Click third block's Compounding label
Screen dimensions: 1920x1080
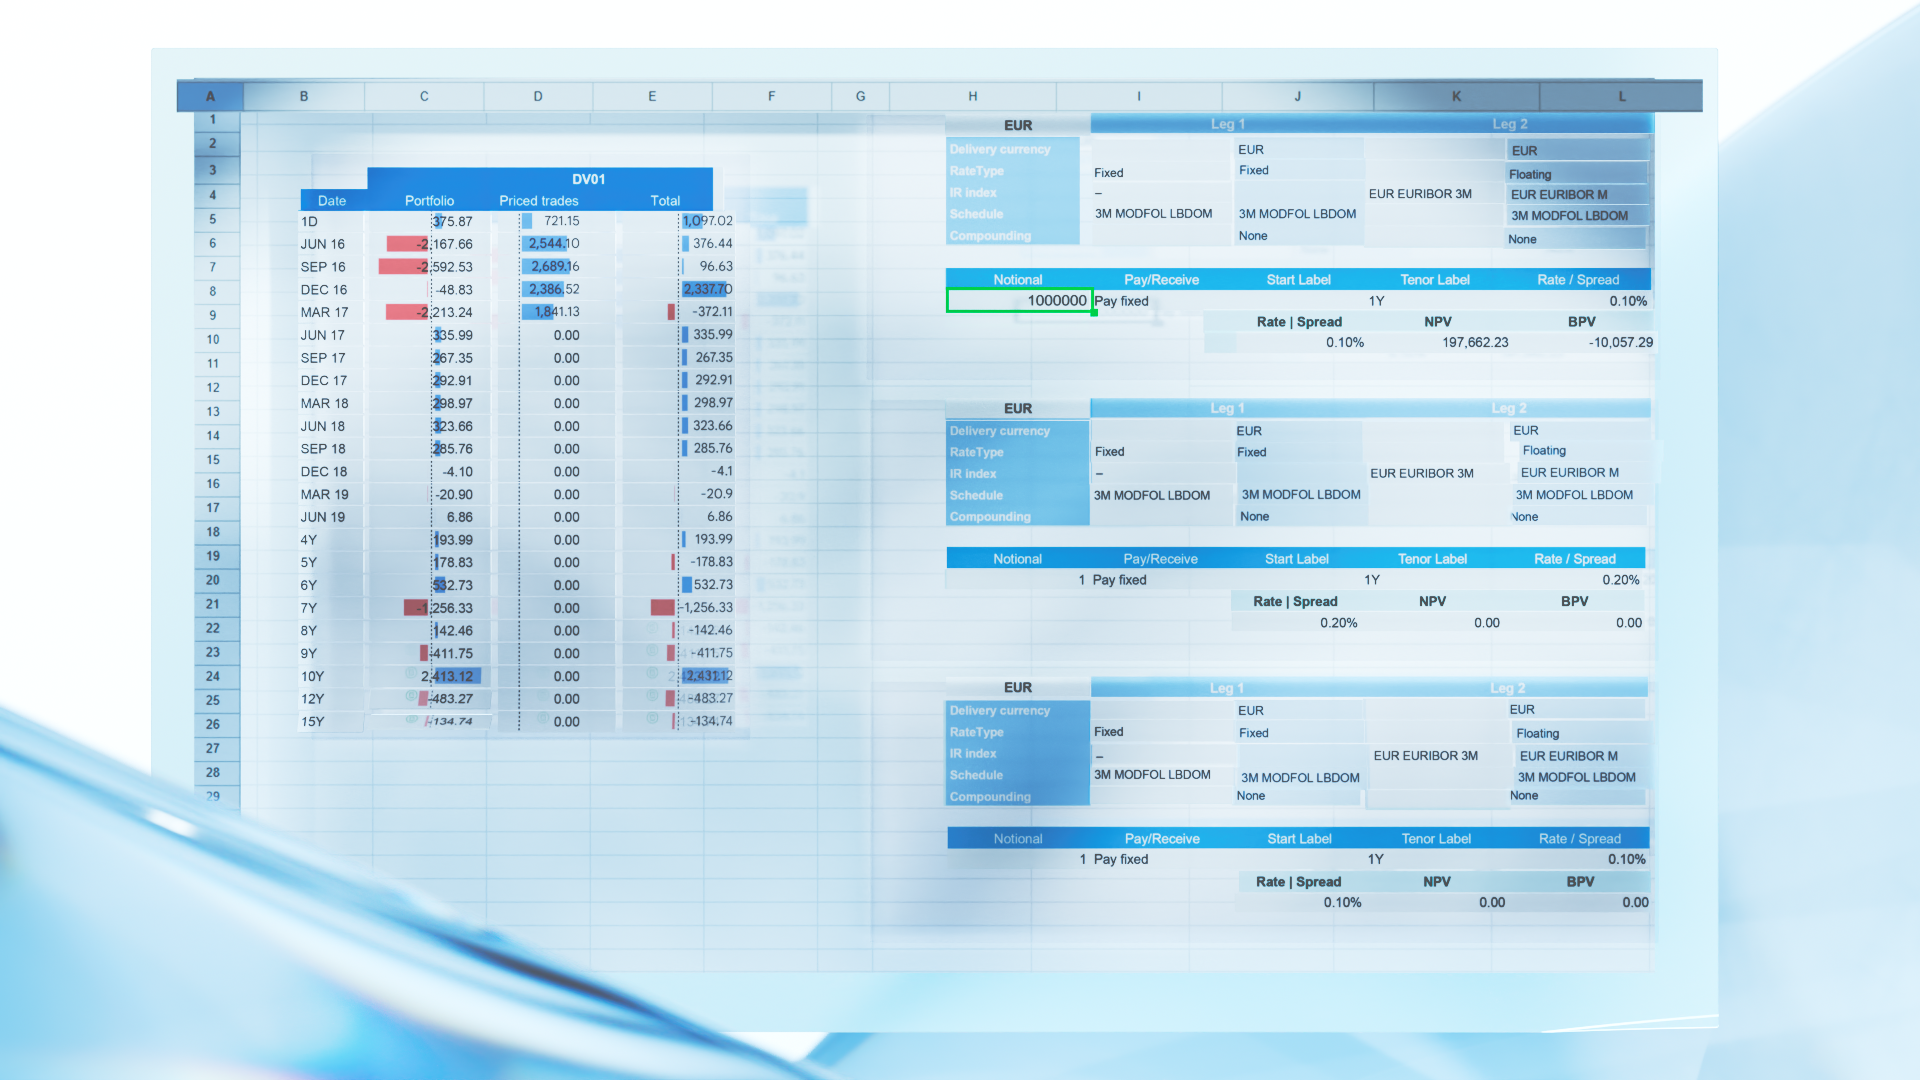click(990, 797)
